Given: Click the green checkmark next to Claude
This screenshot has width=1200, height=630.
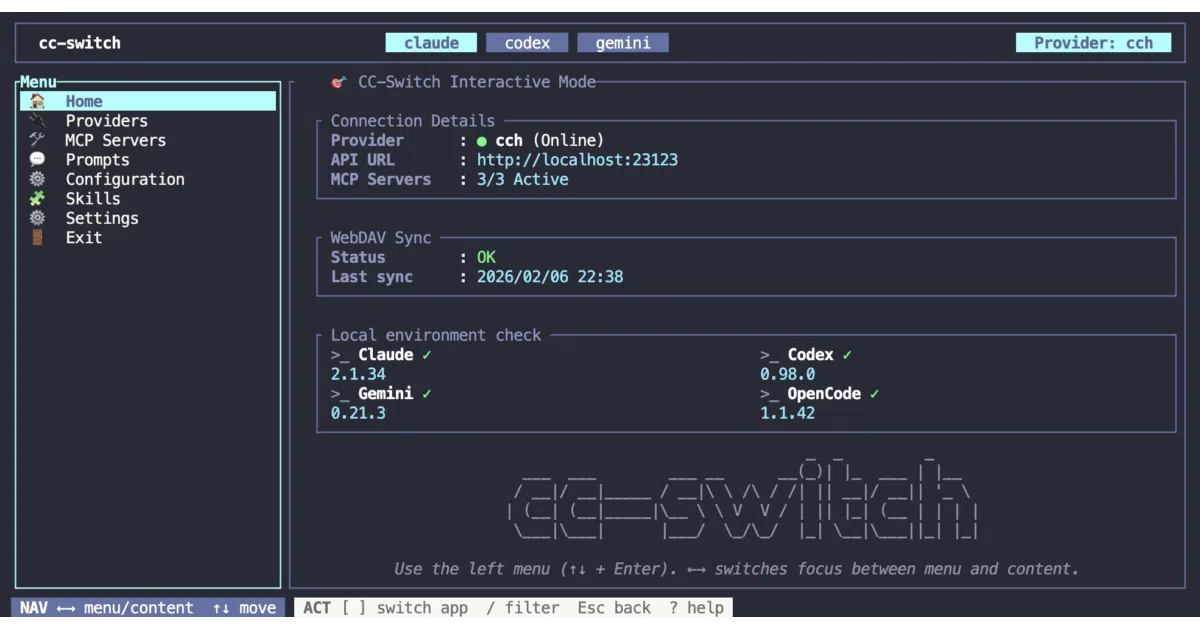Looking at the screenshot, I should pos(426,355).
